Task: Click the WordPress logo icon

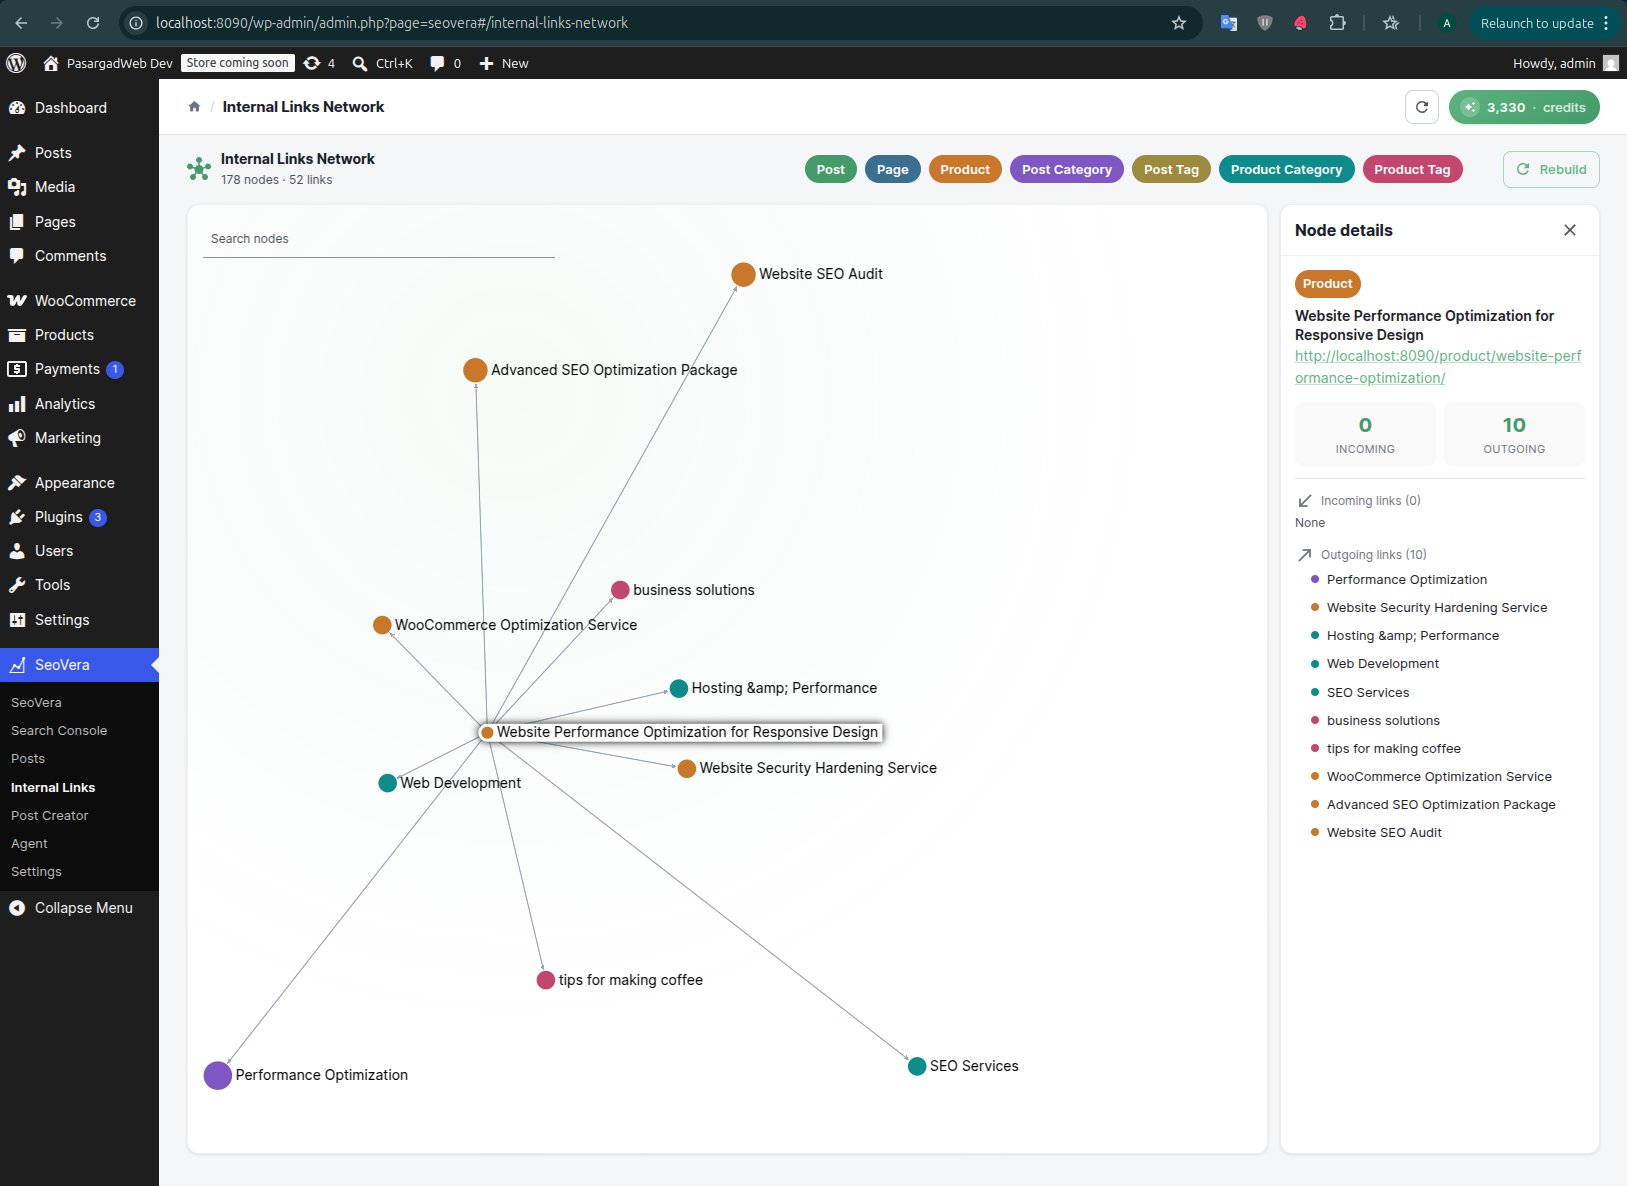Action: [16, 63]
